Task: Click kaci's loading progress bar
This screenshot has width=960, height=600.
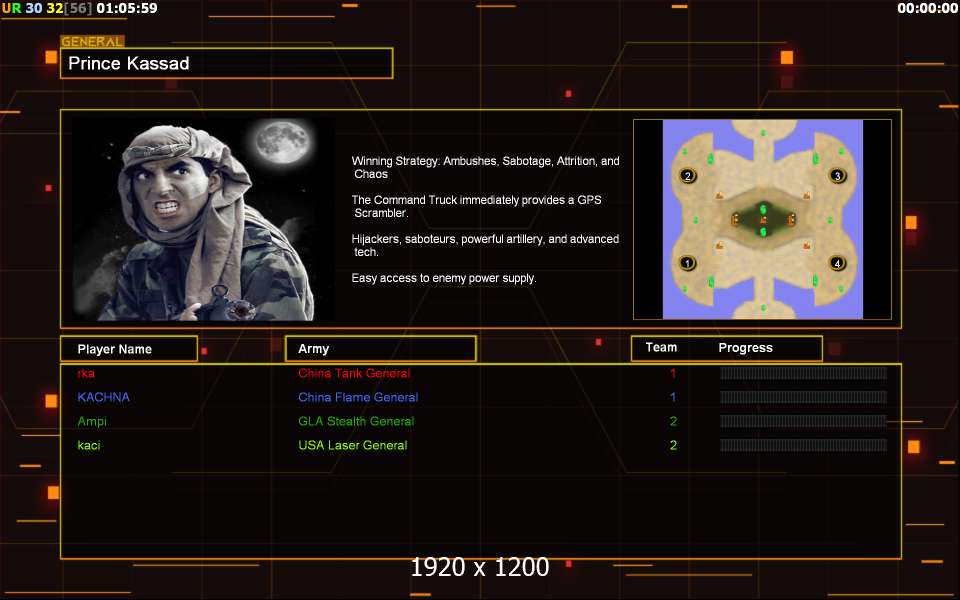Action: [x=803, y=445]
